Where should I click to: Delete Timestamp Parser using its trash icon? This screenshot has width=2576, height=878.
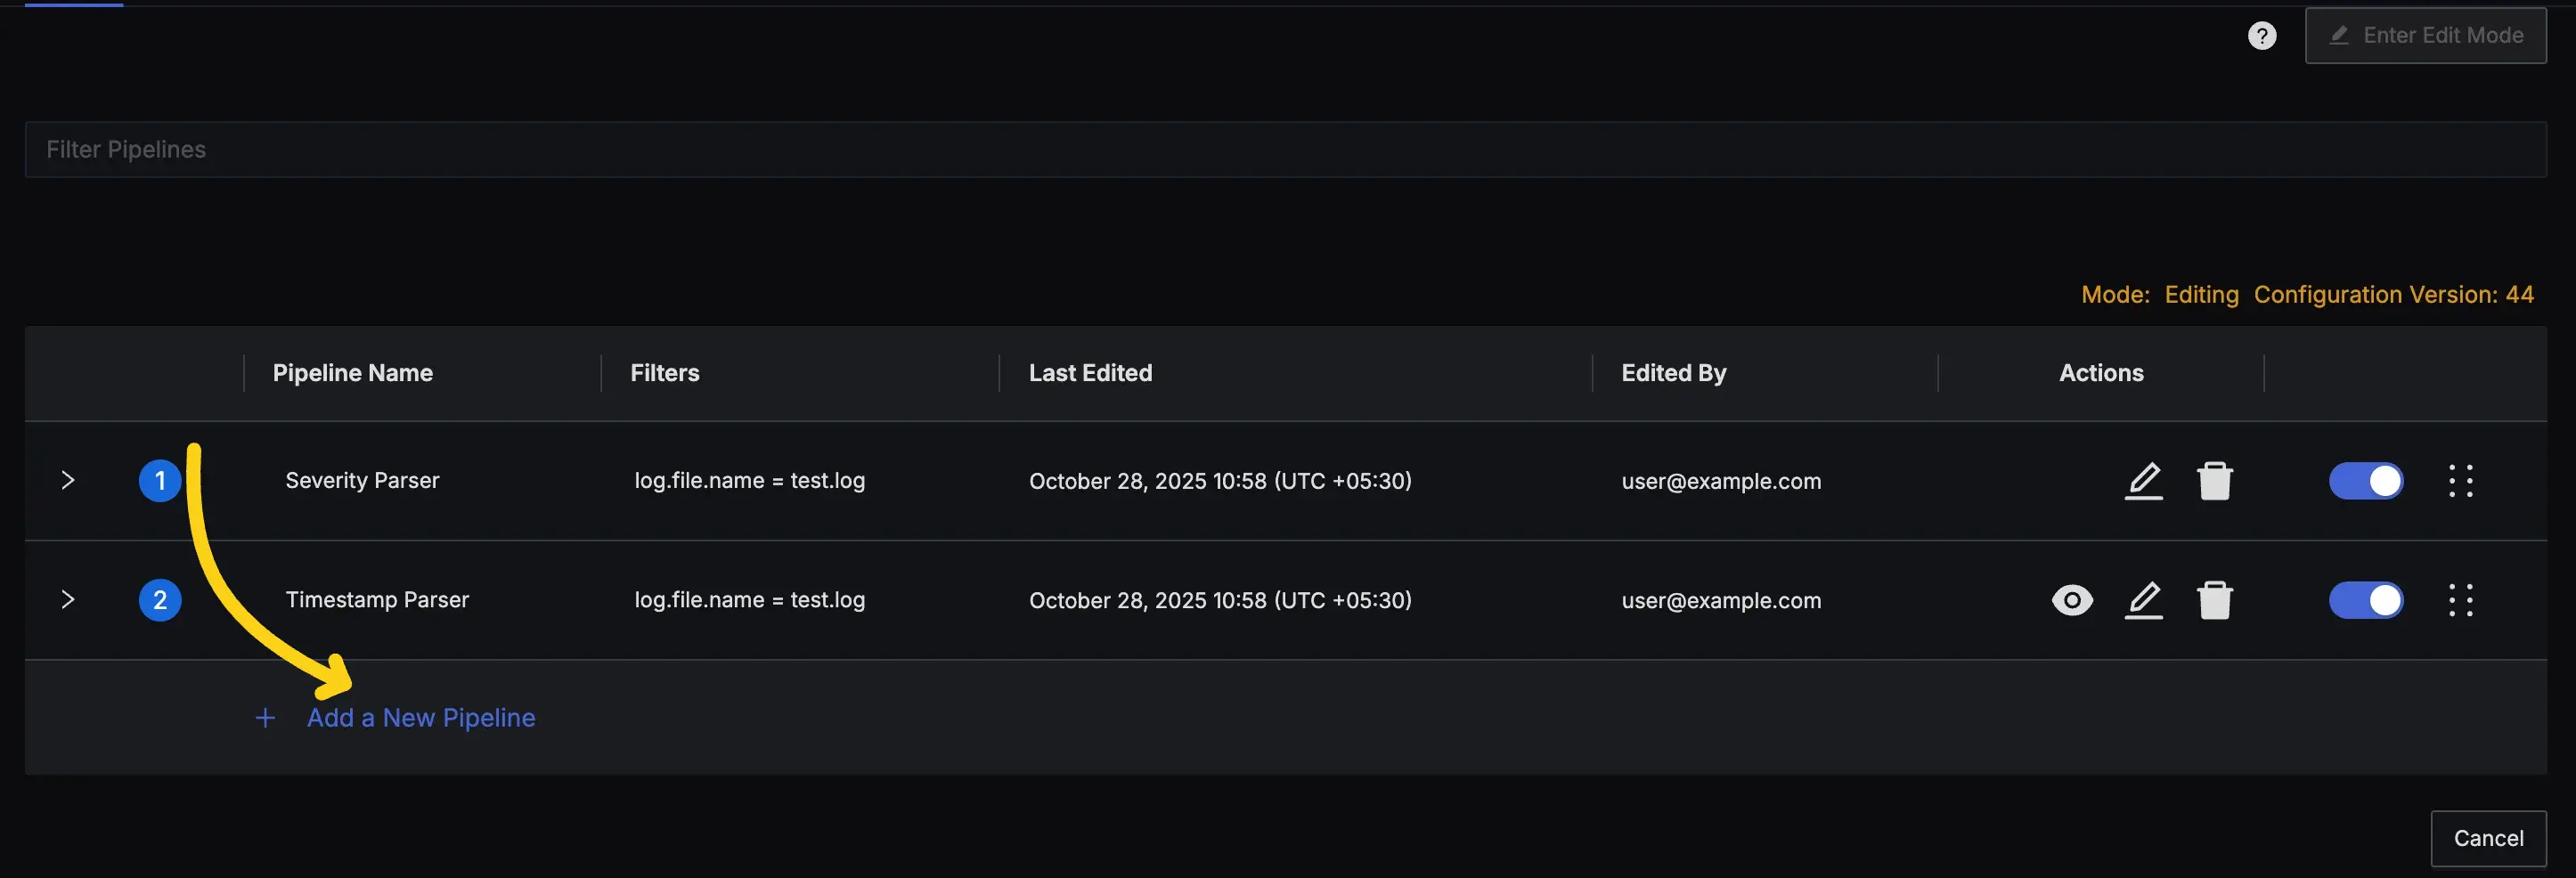[2215, 600]
